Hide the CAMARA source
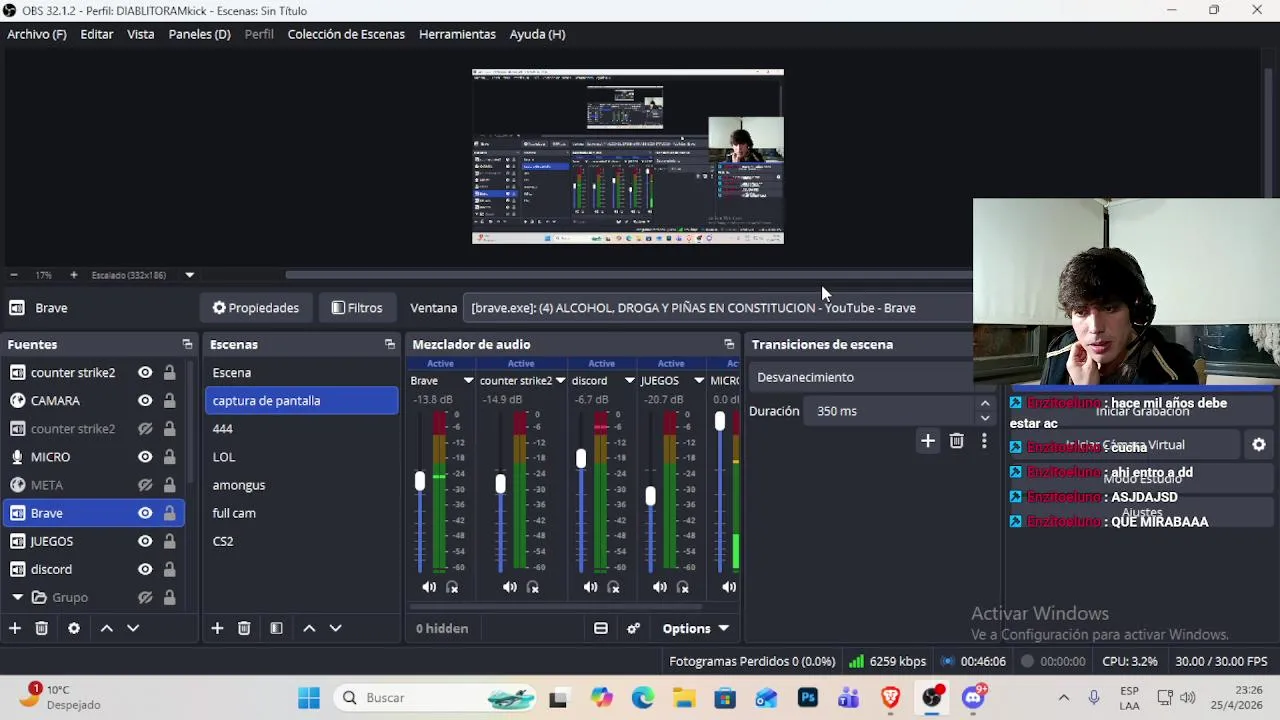Viewport: 1280px width, 720px height. click(145, 400)
